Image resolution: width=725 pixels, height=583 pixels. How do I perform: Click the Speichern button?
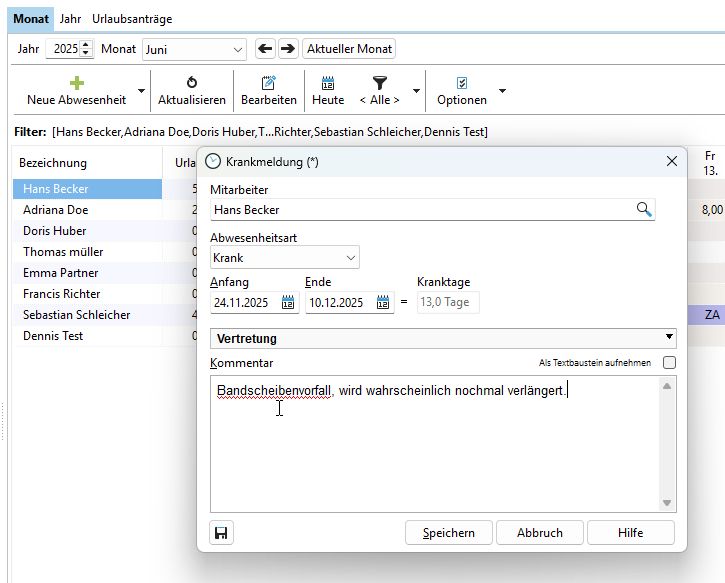tap(448, 533)
